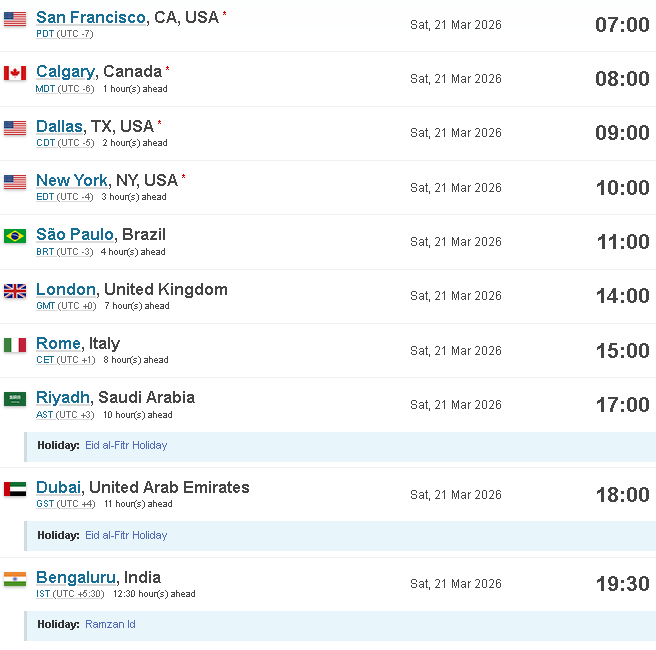Open the Calgary city link

(x=65, y=72)
